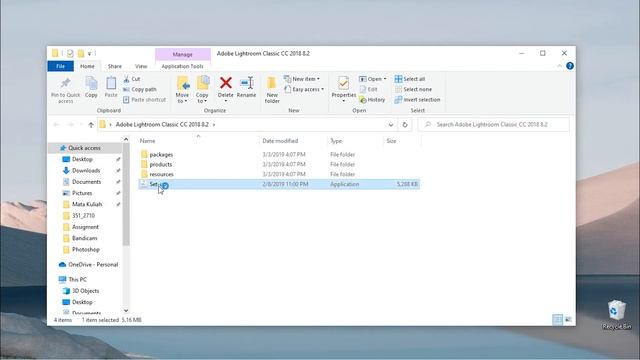Click Edit in Open group

368,89
